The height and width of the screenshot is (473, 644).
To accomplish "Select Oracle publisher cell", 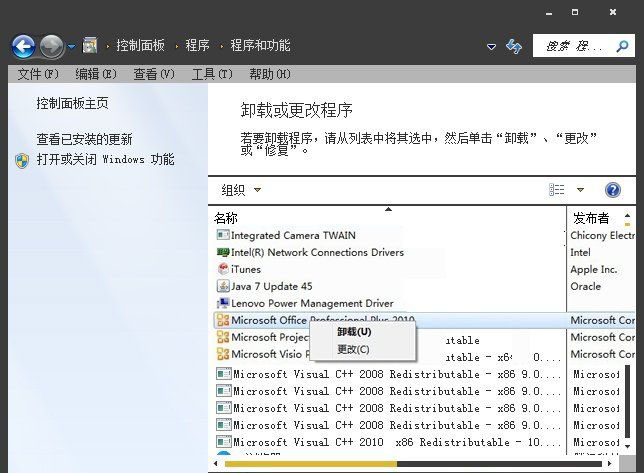I will coord(585,286).
